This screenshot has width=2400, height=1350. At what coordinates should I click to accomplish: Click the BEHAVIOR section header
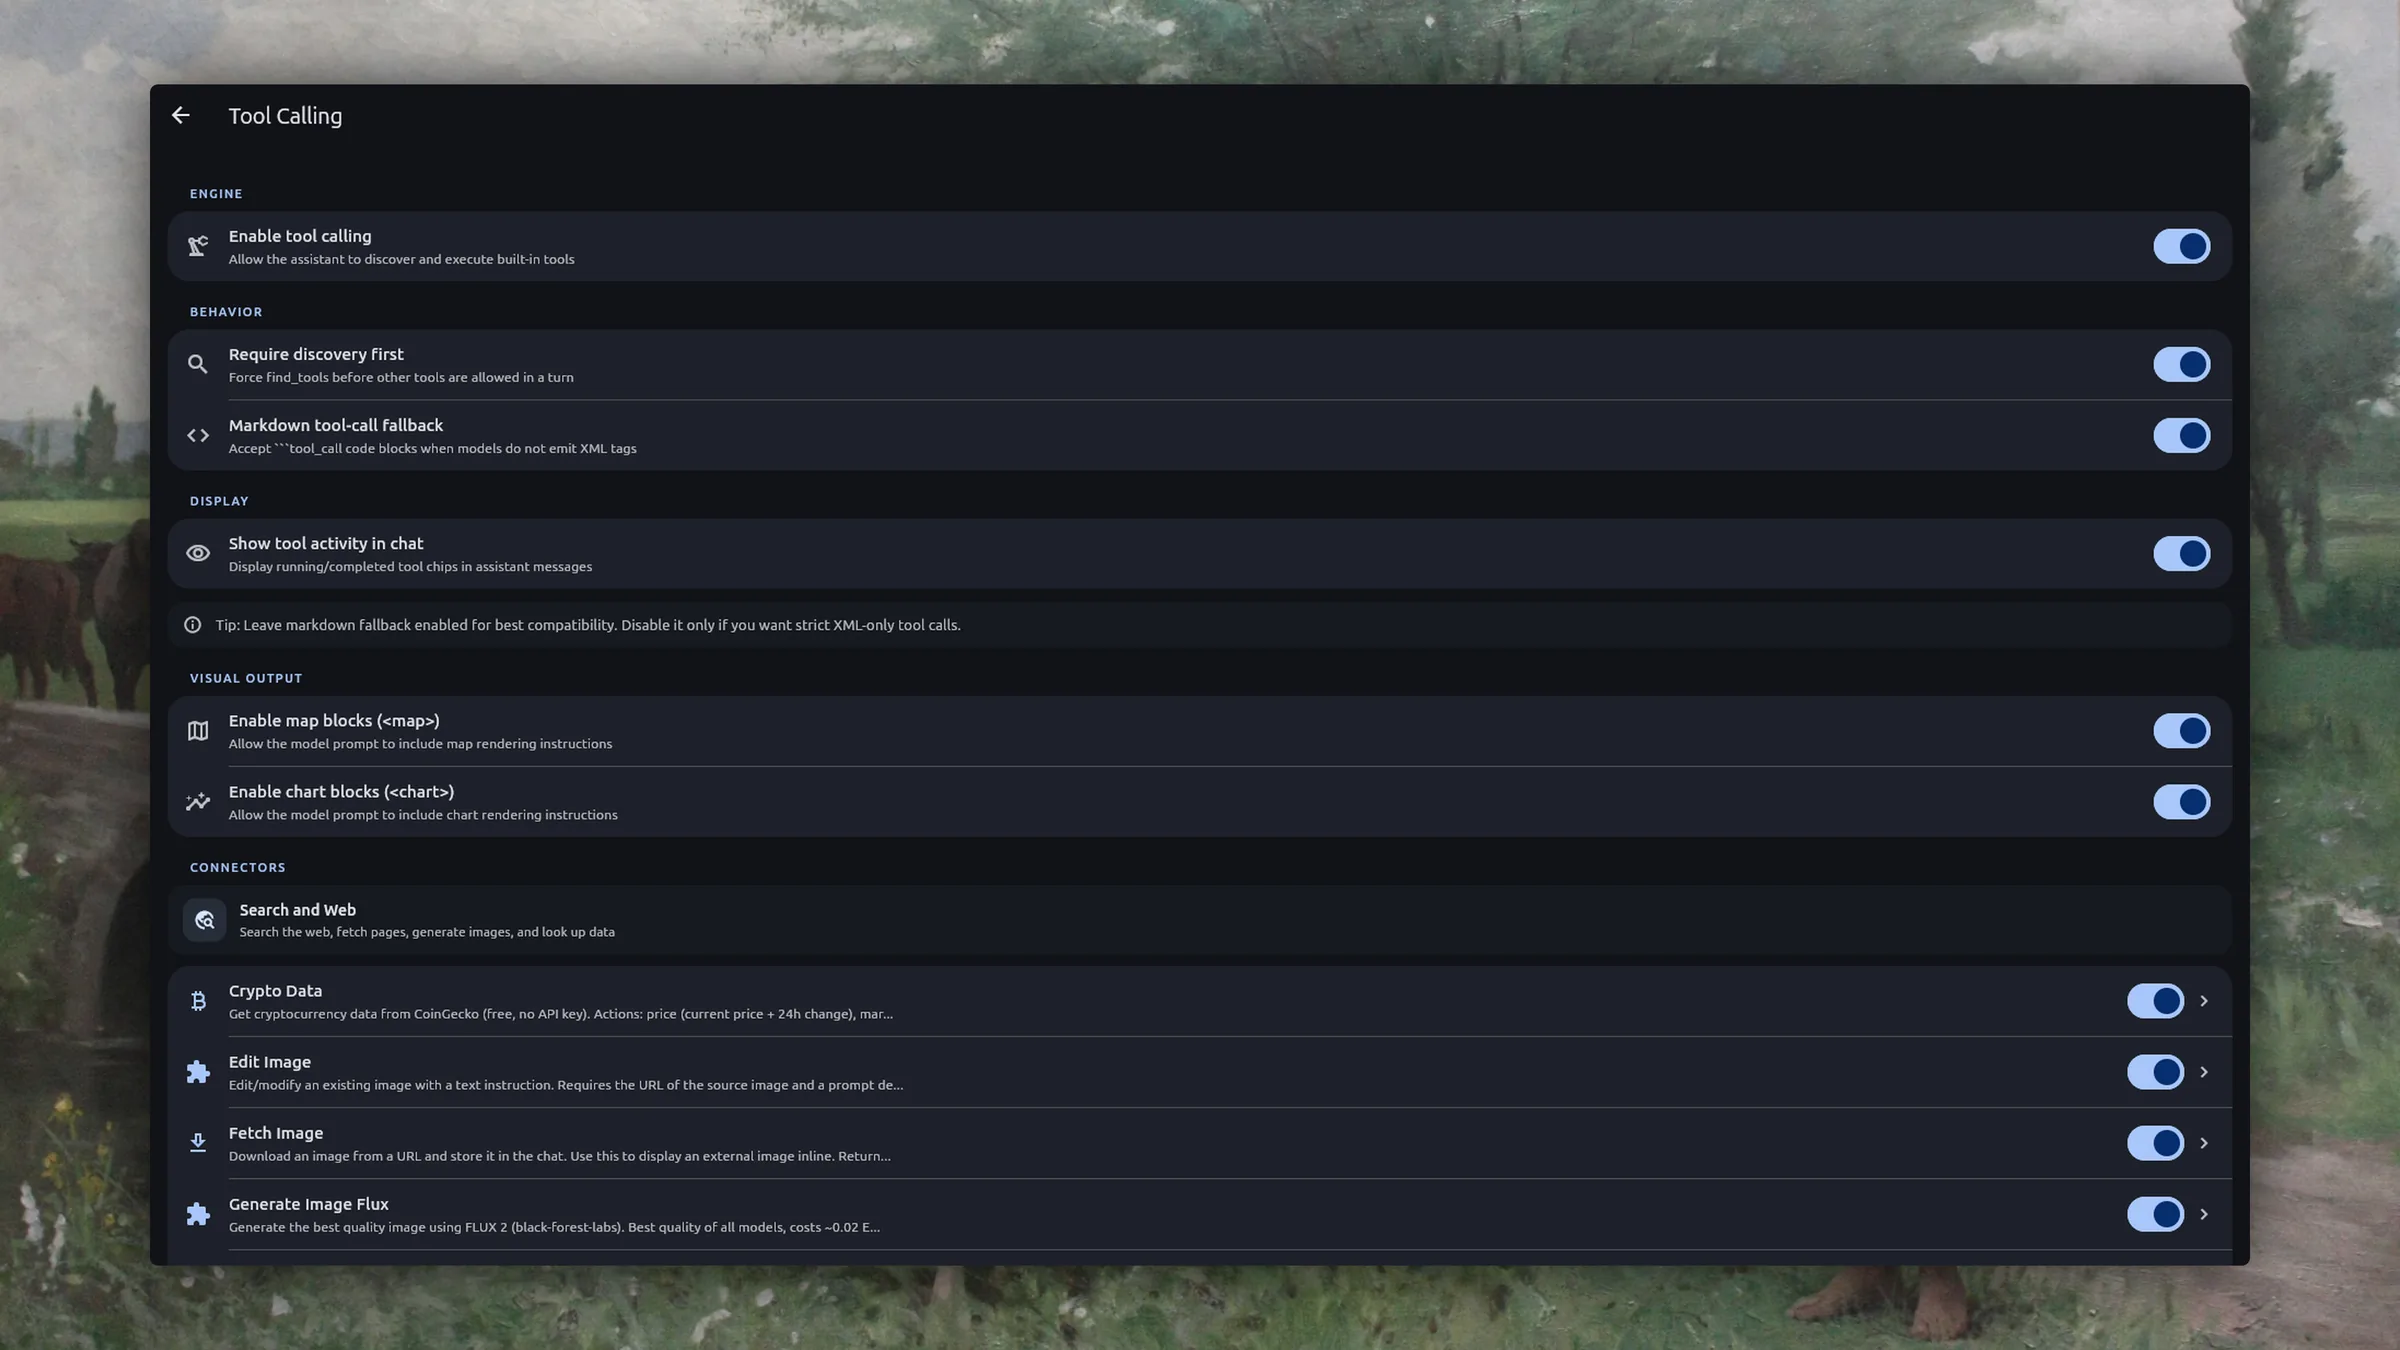[226, 312]
